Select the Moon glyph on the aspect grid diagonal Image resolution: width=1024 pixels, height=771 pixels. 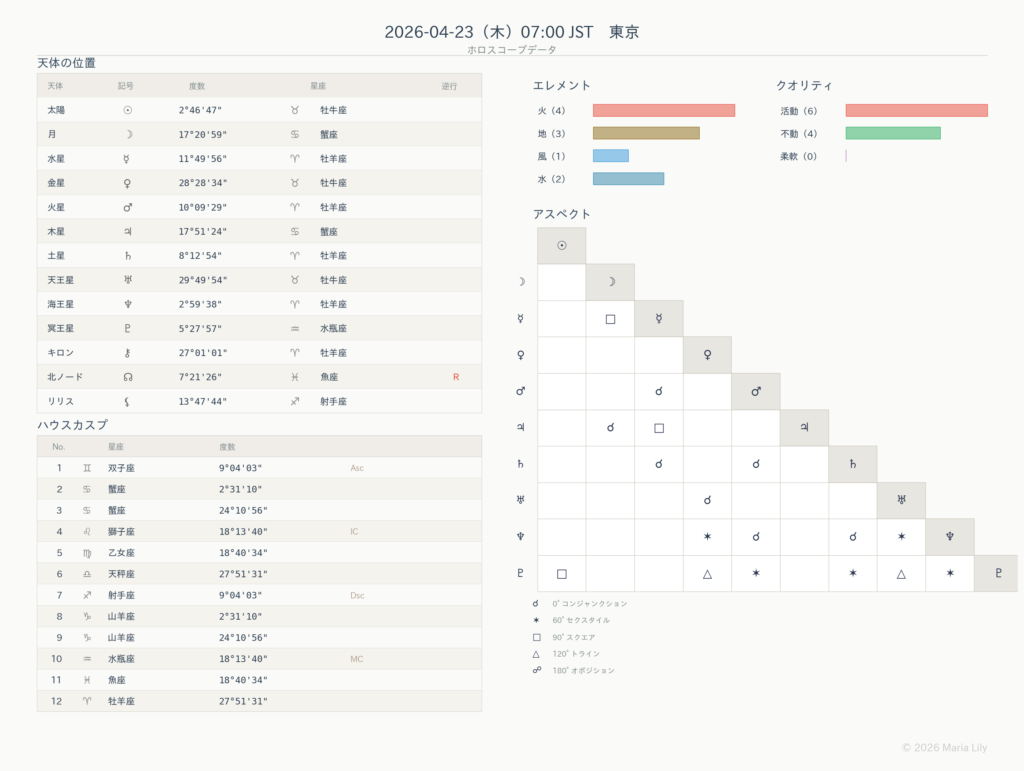pyautogui.click(x=610, y=282)
